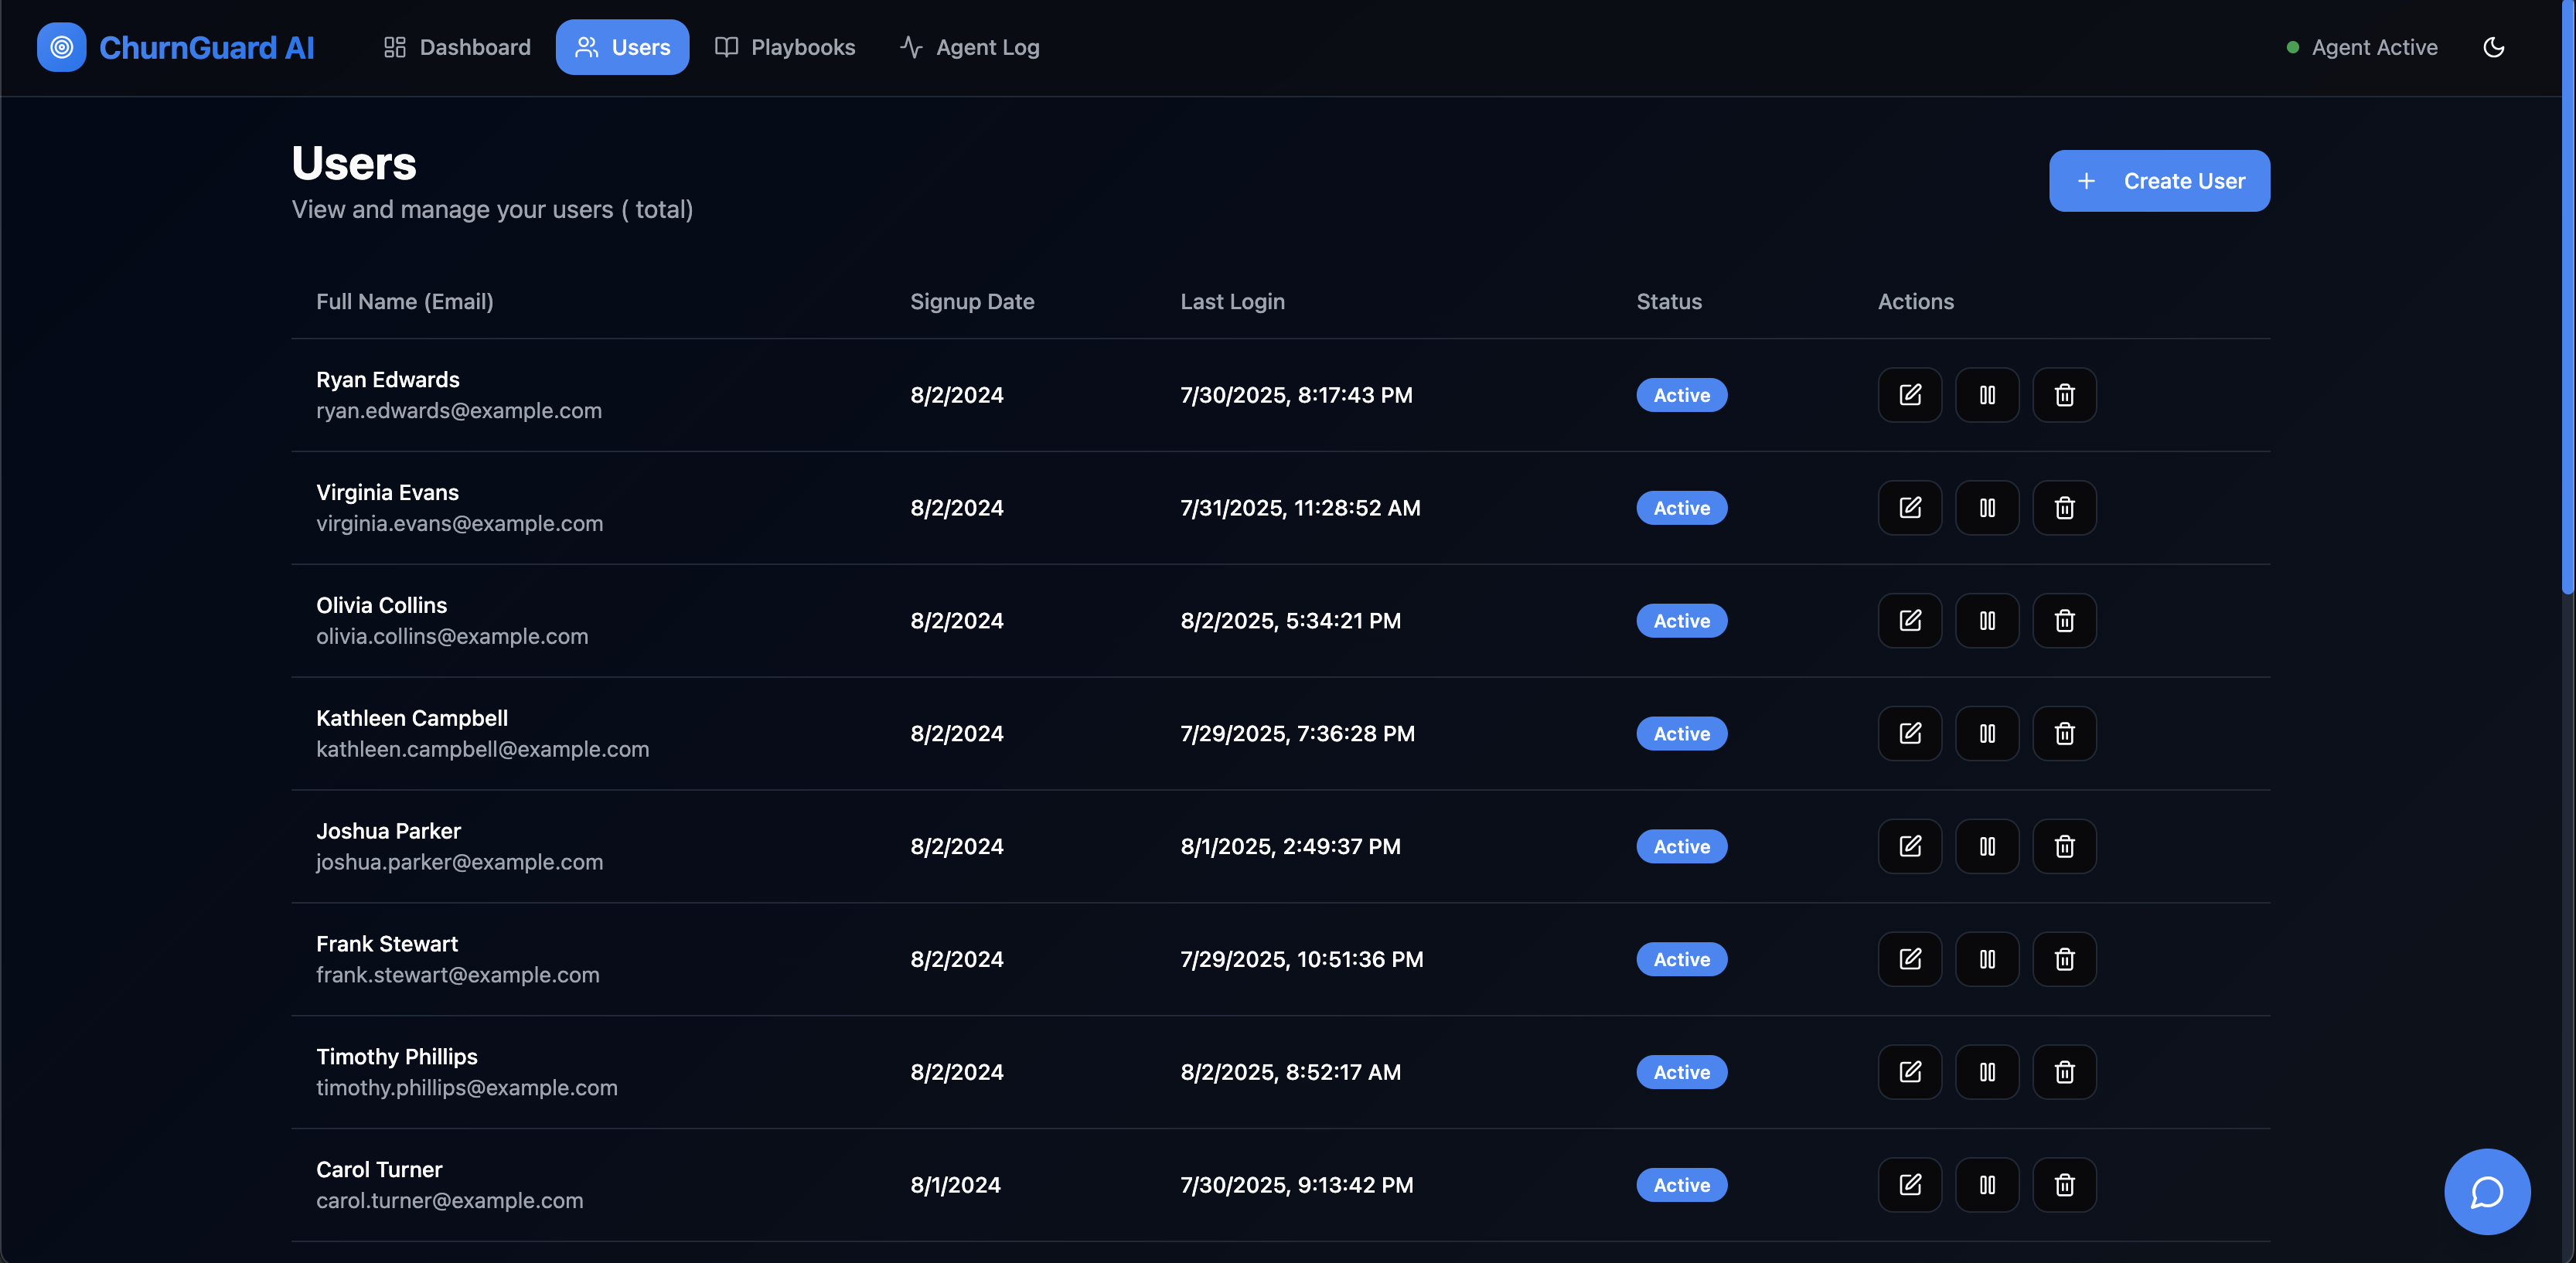Pause Timothy Phillips' account
The image size is (2576, 1263).
click(1986, 1072)
